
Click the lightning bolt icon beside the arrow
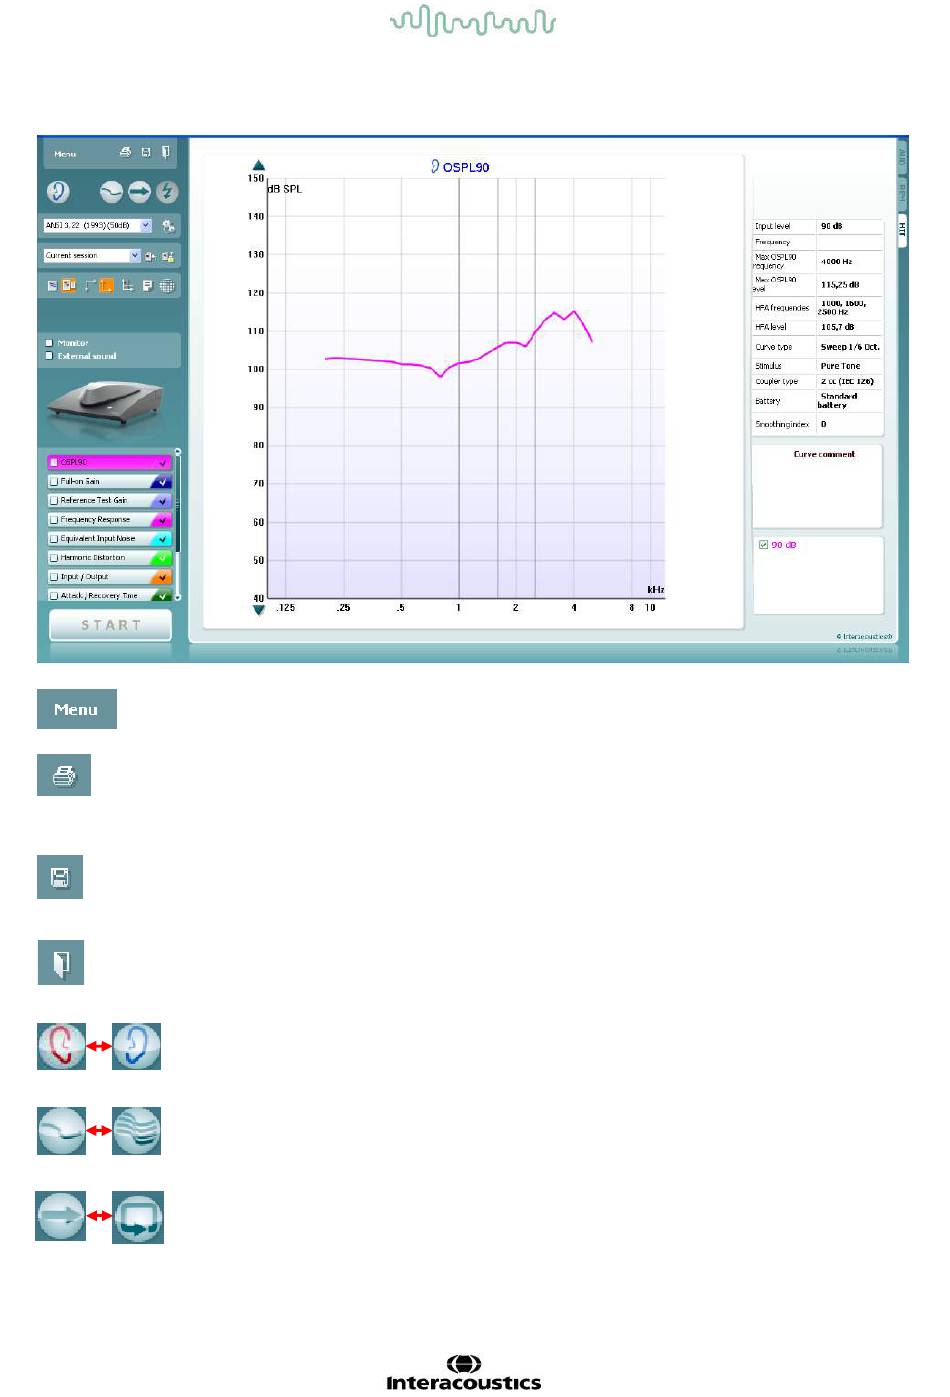(x=167, y=192)
